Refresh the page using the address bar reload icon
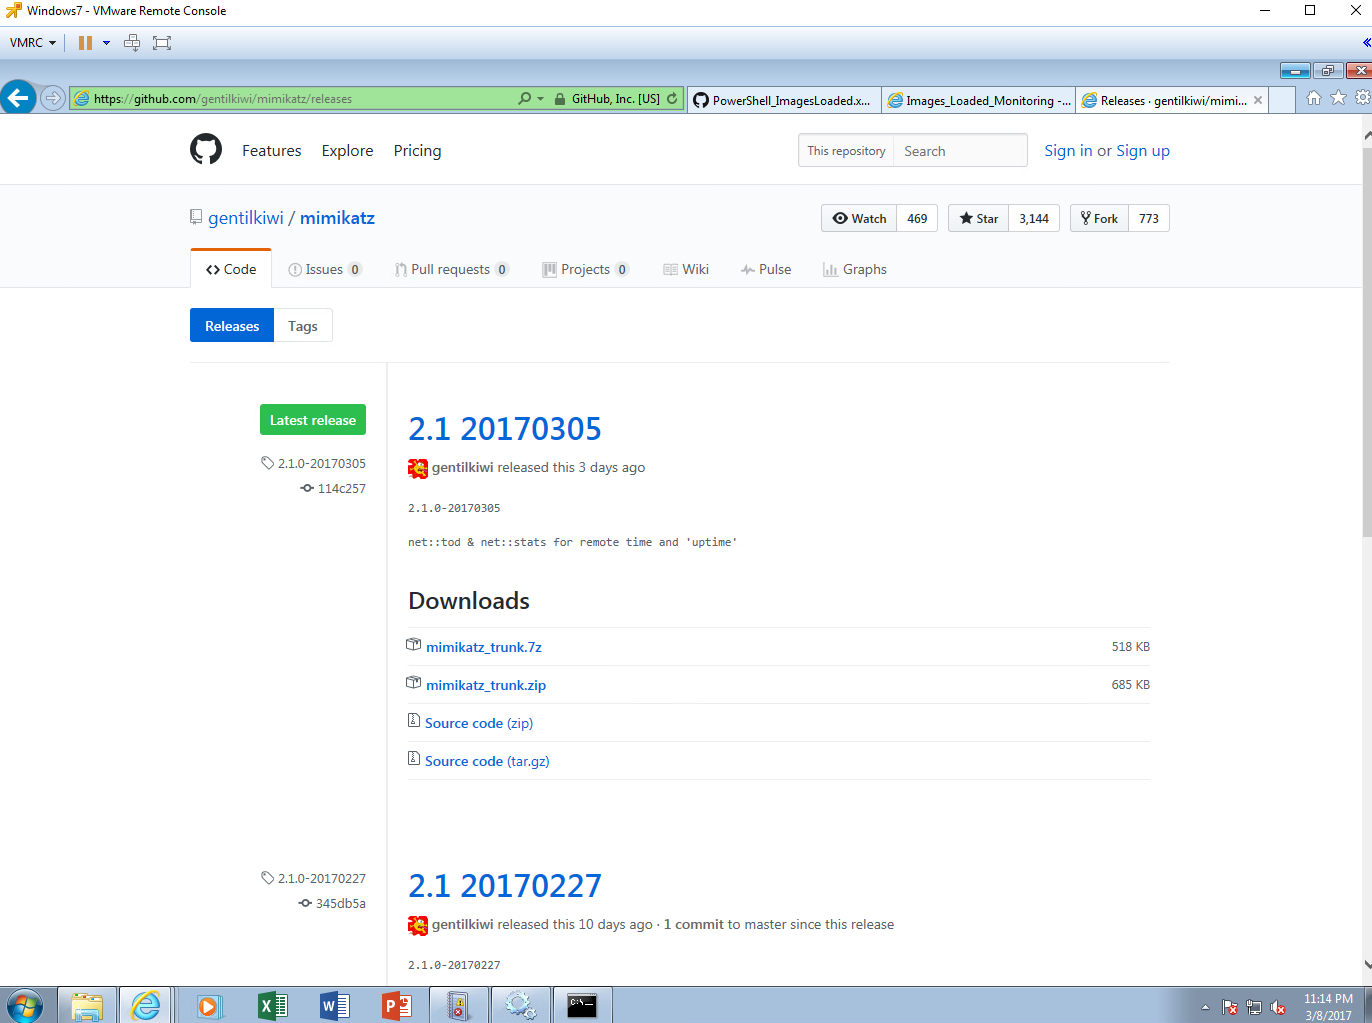Image resolution: width=1372 pixels, height=1023 pixels. point(672,99)
